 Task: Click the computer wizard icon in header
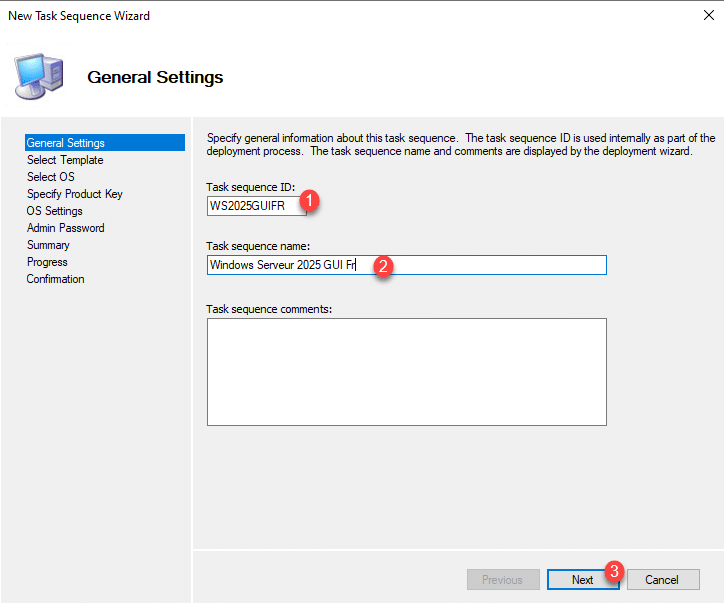[x=38, y=75]
